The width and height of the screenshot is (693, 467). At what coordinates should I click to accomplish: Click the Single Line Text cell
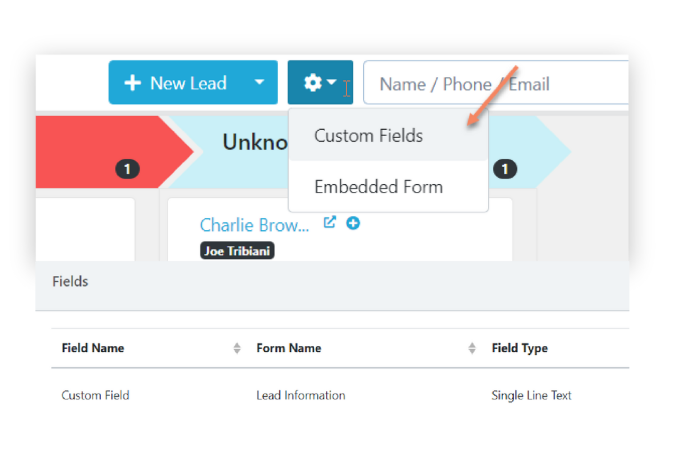(x=531, y=395)
